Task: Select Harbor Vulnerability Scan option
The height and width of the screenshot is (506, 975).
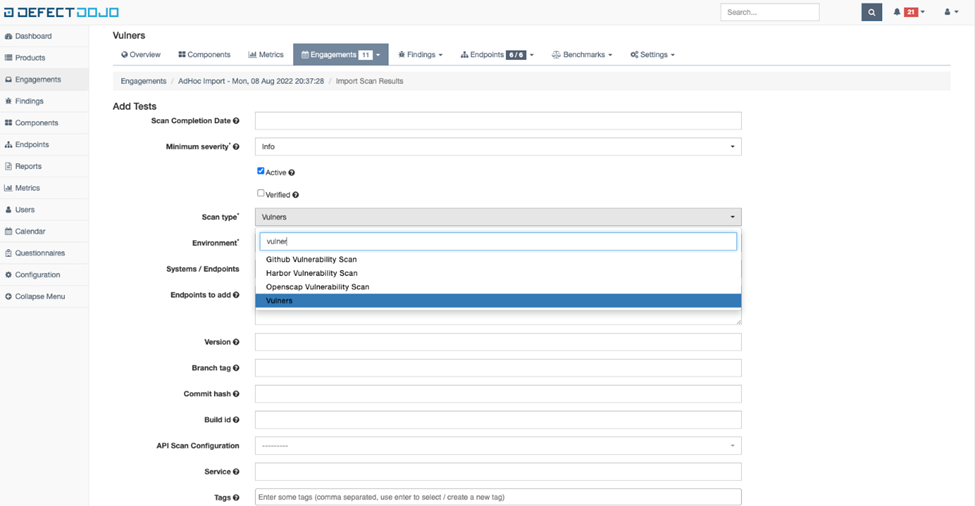Action: 312,273
